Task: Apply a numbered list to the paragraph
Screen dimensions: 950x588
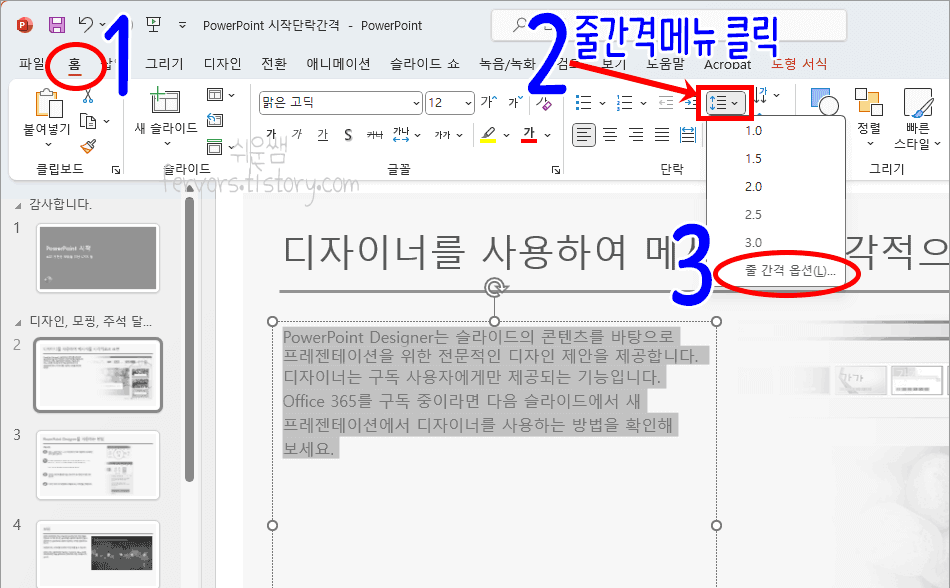Action: pos(625,102)
